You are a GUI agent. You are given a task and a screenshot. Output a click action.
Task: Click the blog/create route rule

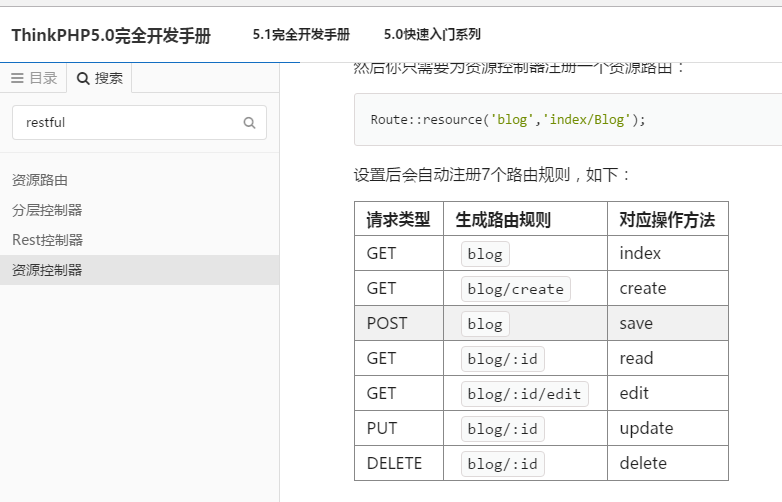(515, 289)
